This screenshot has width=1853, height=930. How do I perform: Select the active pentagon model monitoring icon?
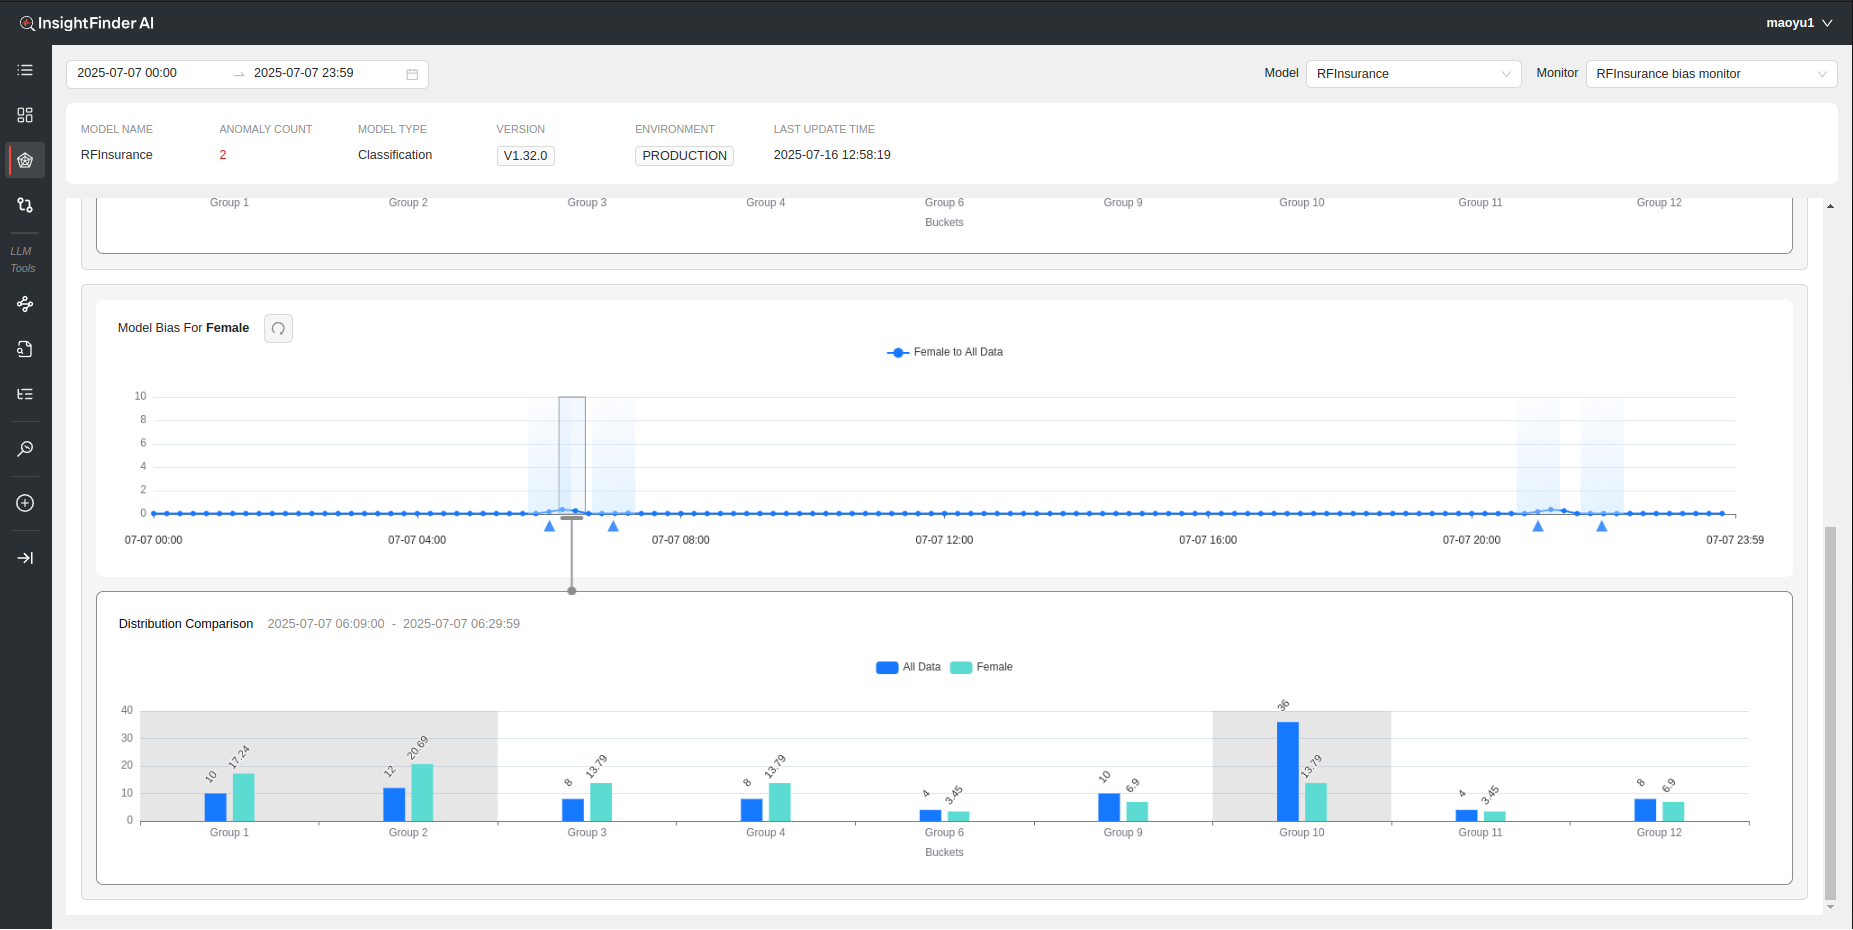pyautogui.click(x=25, y=160)
